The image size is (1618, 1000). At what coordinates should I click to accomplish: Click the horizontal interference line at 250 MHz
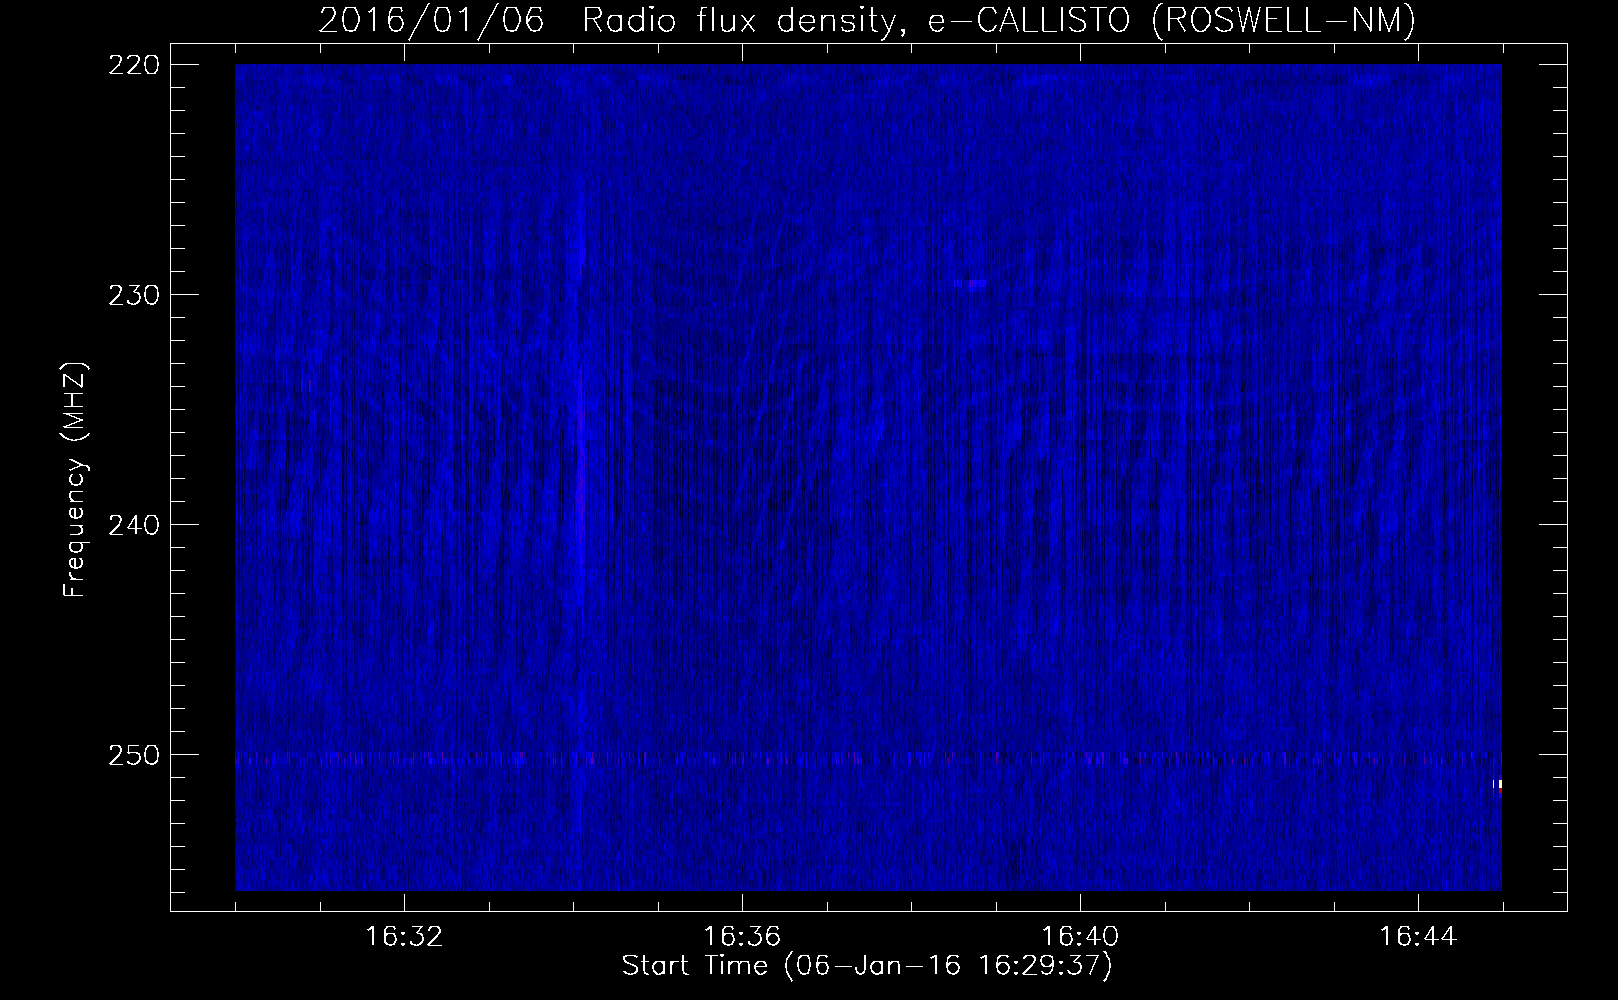[868, 759]
